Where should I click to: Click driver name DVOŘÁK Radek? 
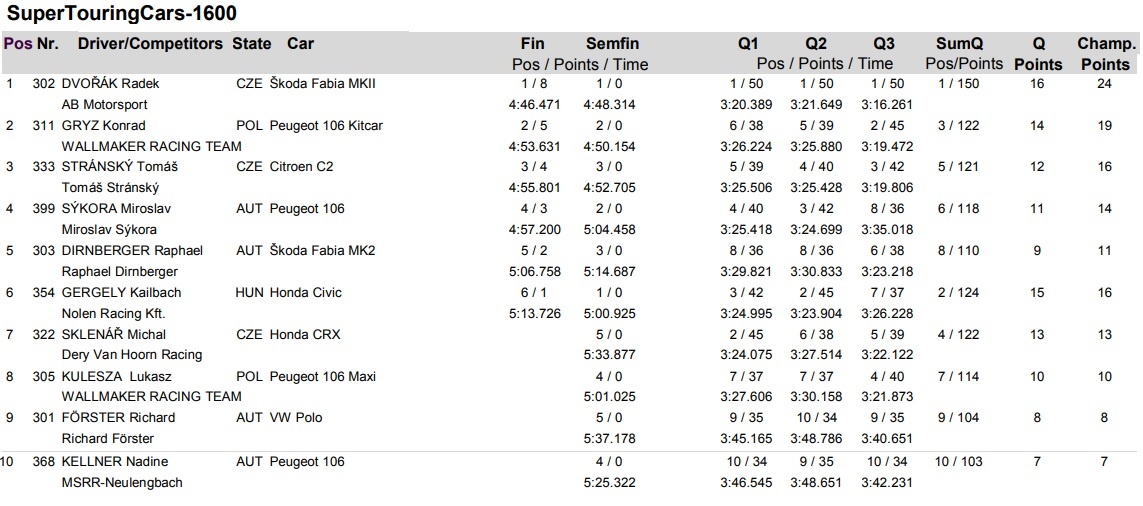coord(110,83)
